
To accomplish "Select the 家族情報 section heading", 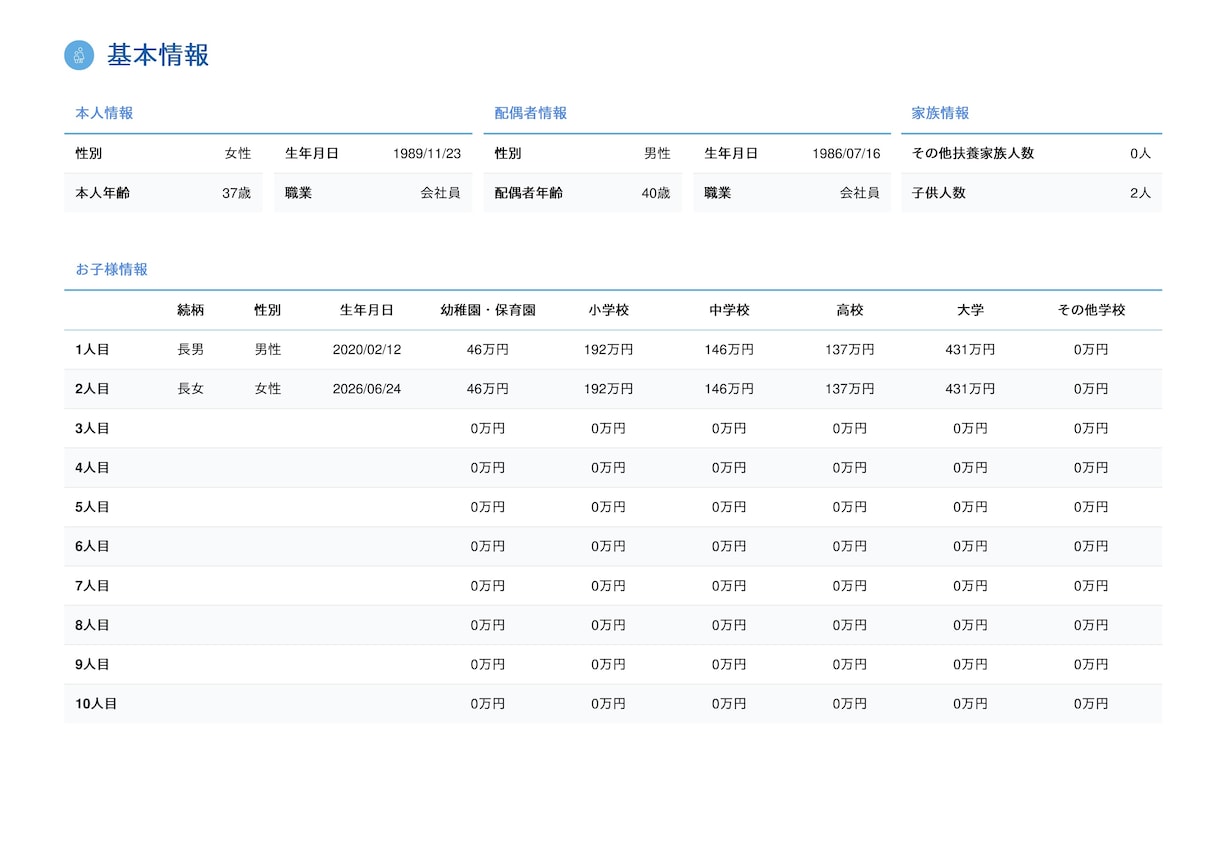I will coord(940,113).
